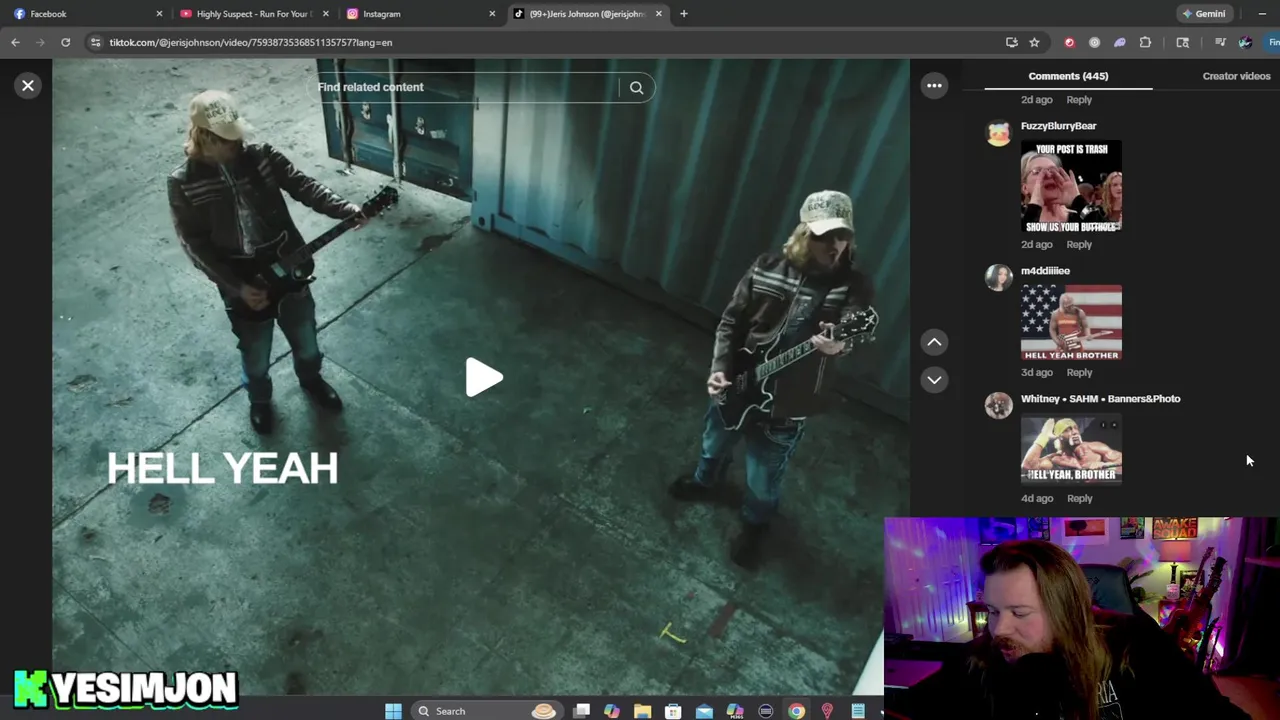Click FuzzyBlurryBear's avatar picture
Viewport: 1280px width, 720px height.
998,133
